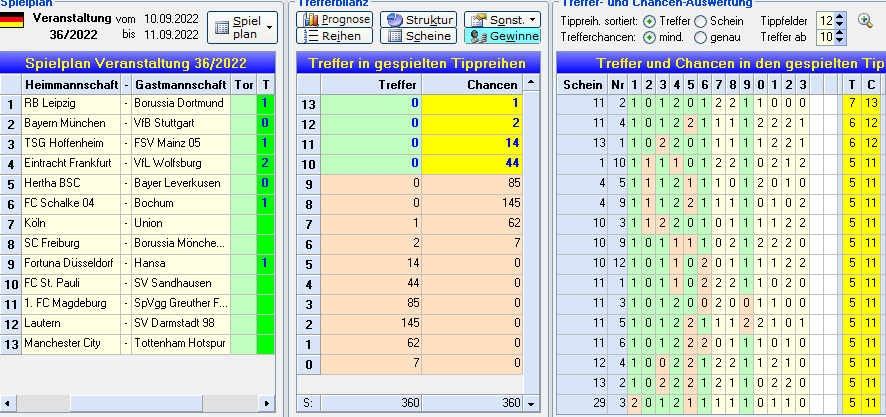
Task: Click the Schein column header
Action: coord(583,85)
